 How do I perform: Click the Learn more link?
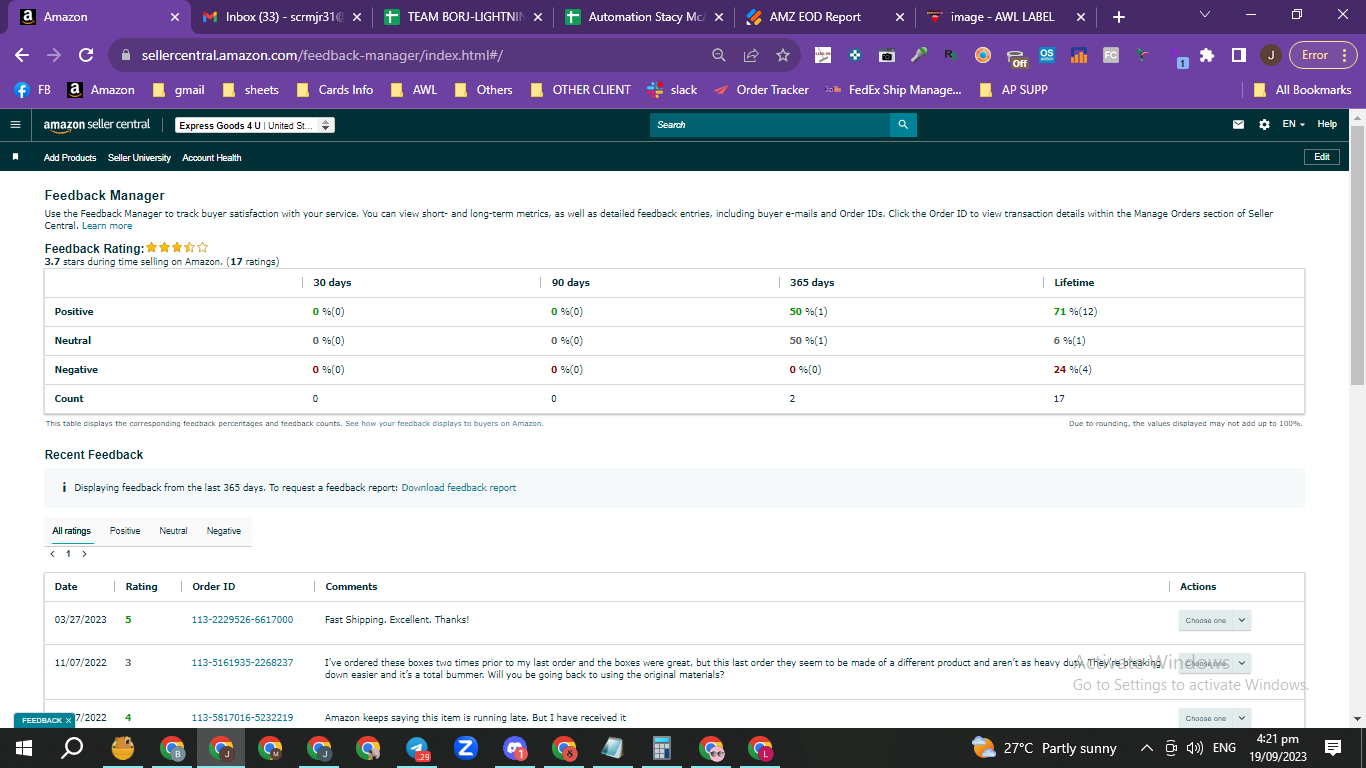(x=107, y=226)
